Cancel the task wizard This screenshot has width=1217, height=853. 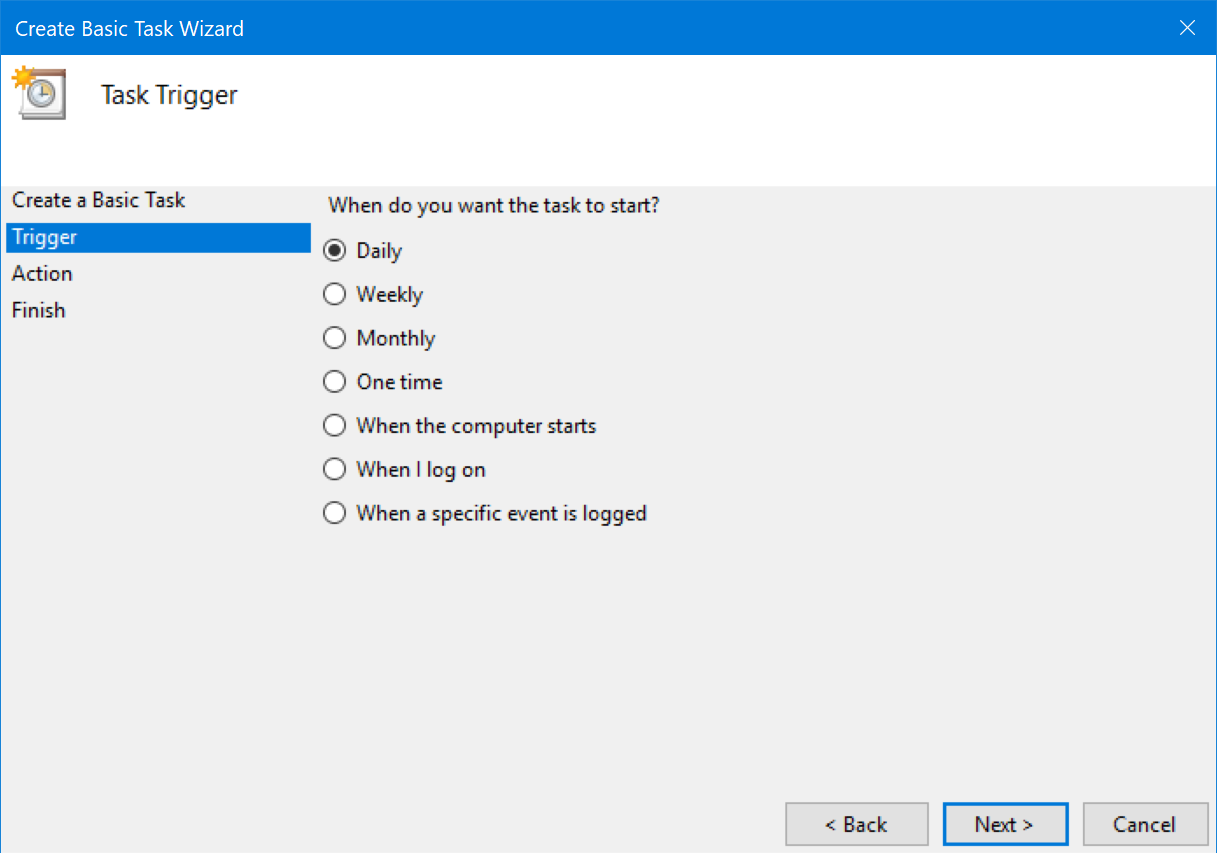click(1145, 824)
